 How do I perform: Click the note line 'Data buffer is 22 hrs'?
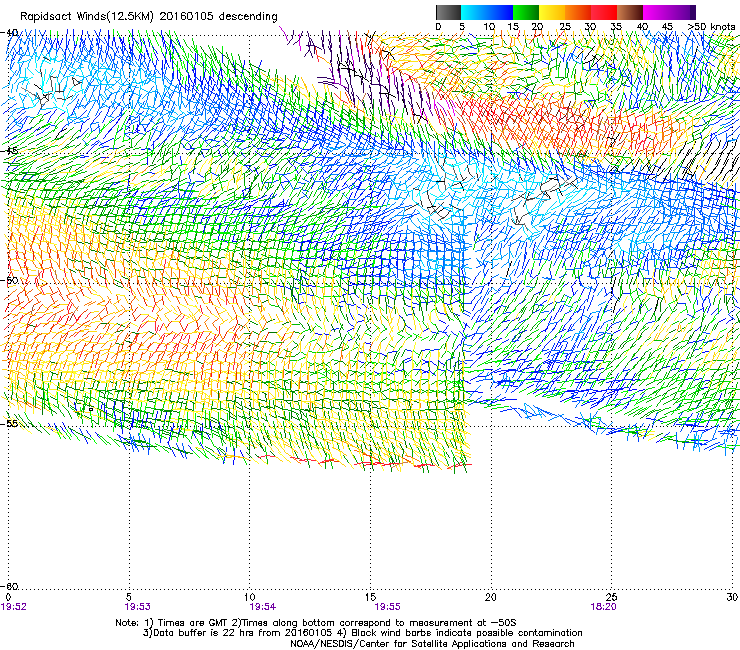(363, 633)
